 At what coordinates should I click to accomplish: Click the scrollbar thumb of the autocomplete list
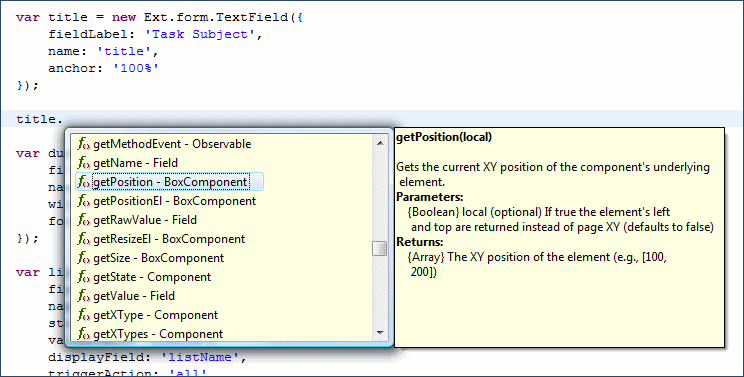pyautogui.click(x=380, y=248)
